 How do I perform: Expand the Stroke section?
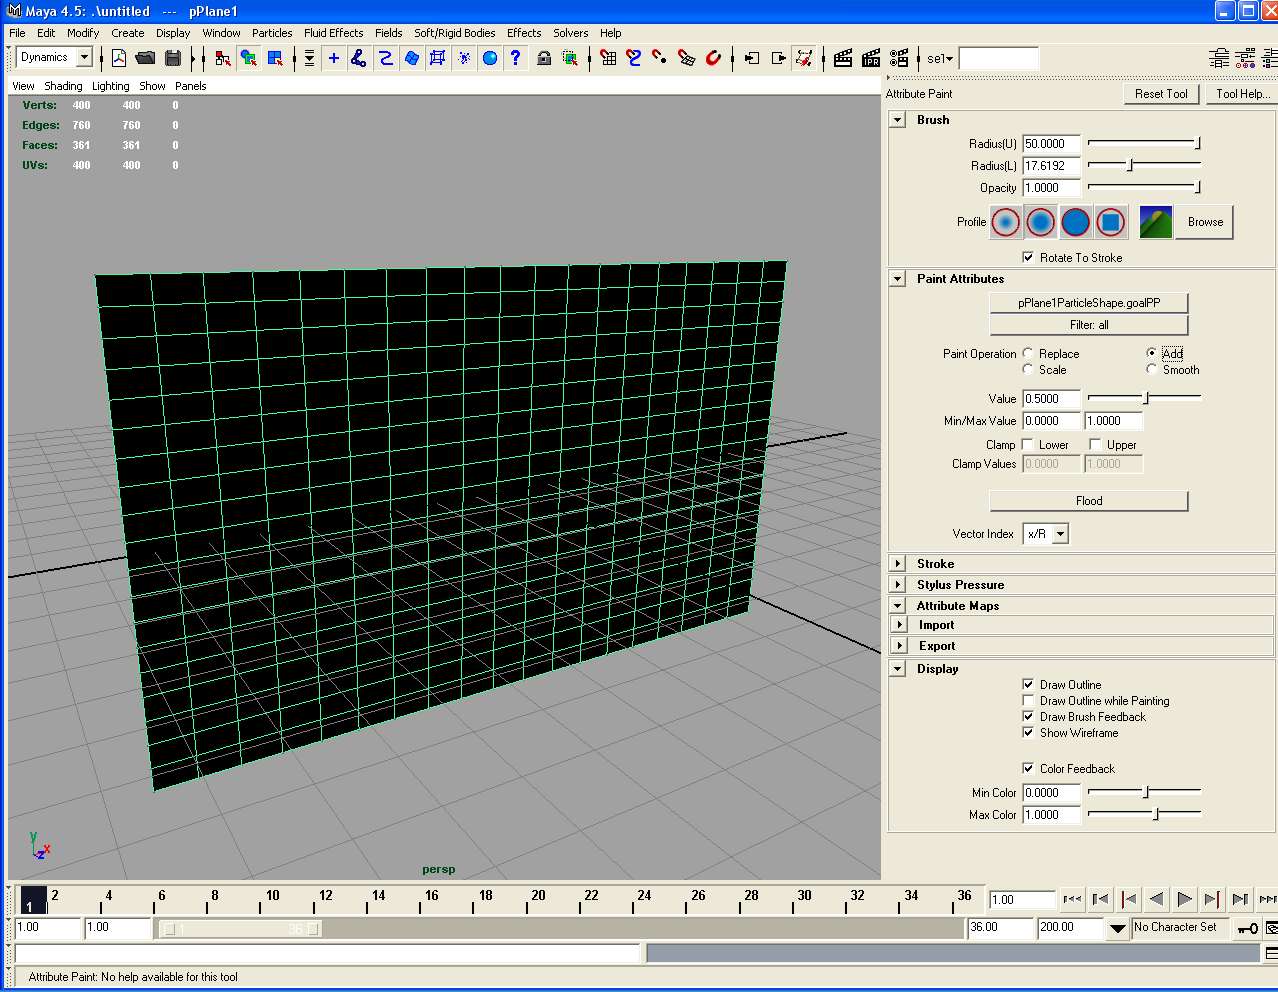898,564
